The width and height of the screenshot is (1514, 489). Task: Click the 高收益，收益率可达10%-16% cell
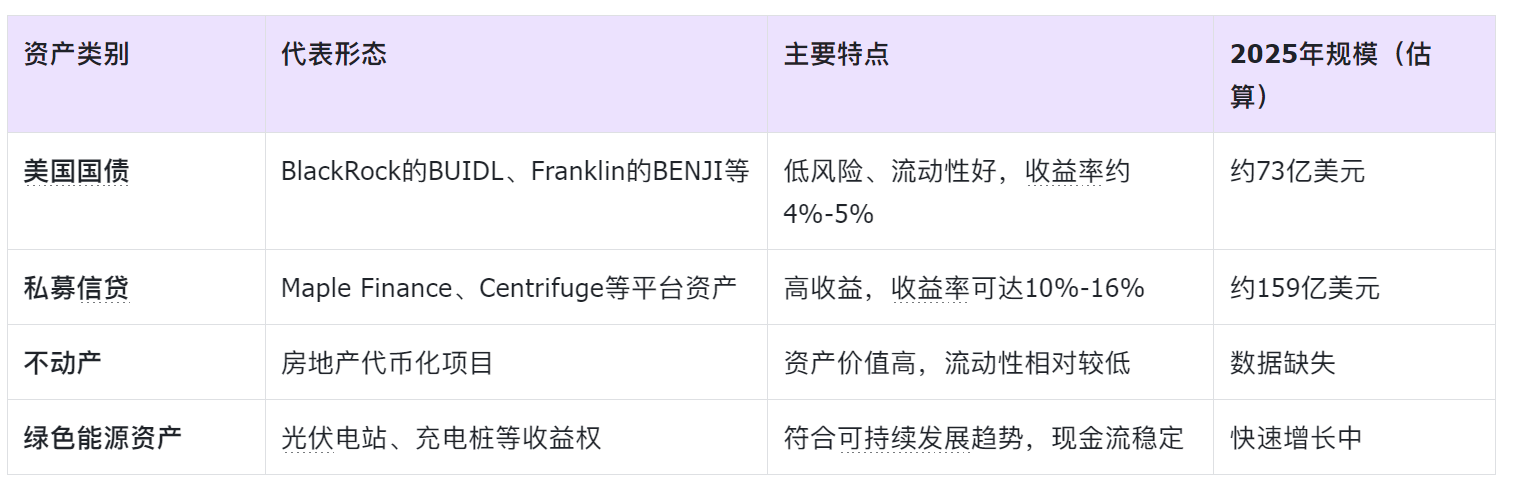click(964, 288)
